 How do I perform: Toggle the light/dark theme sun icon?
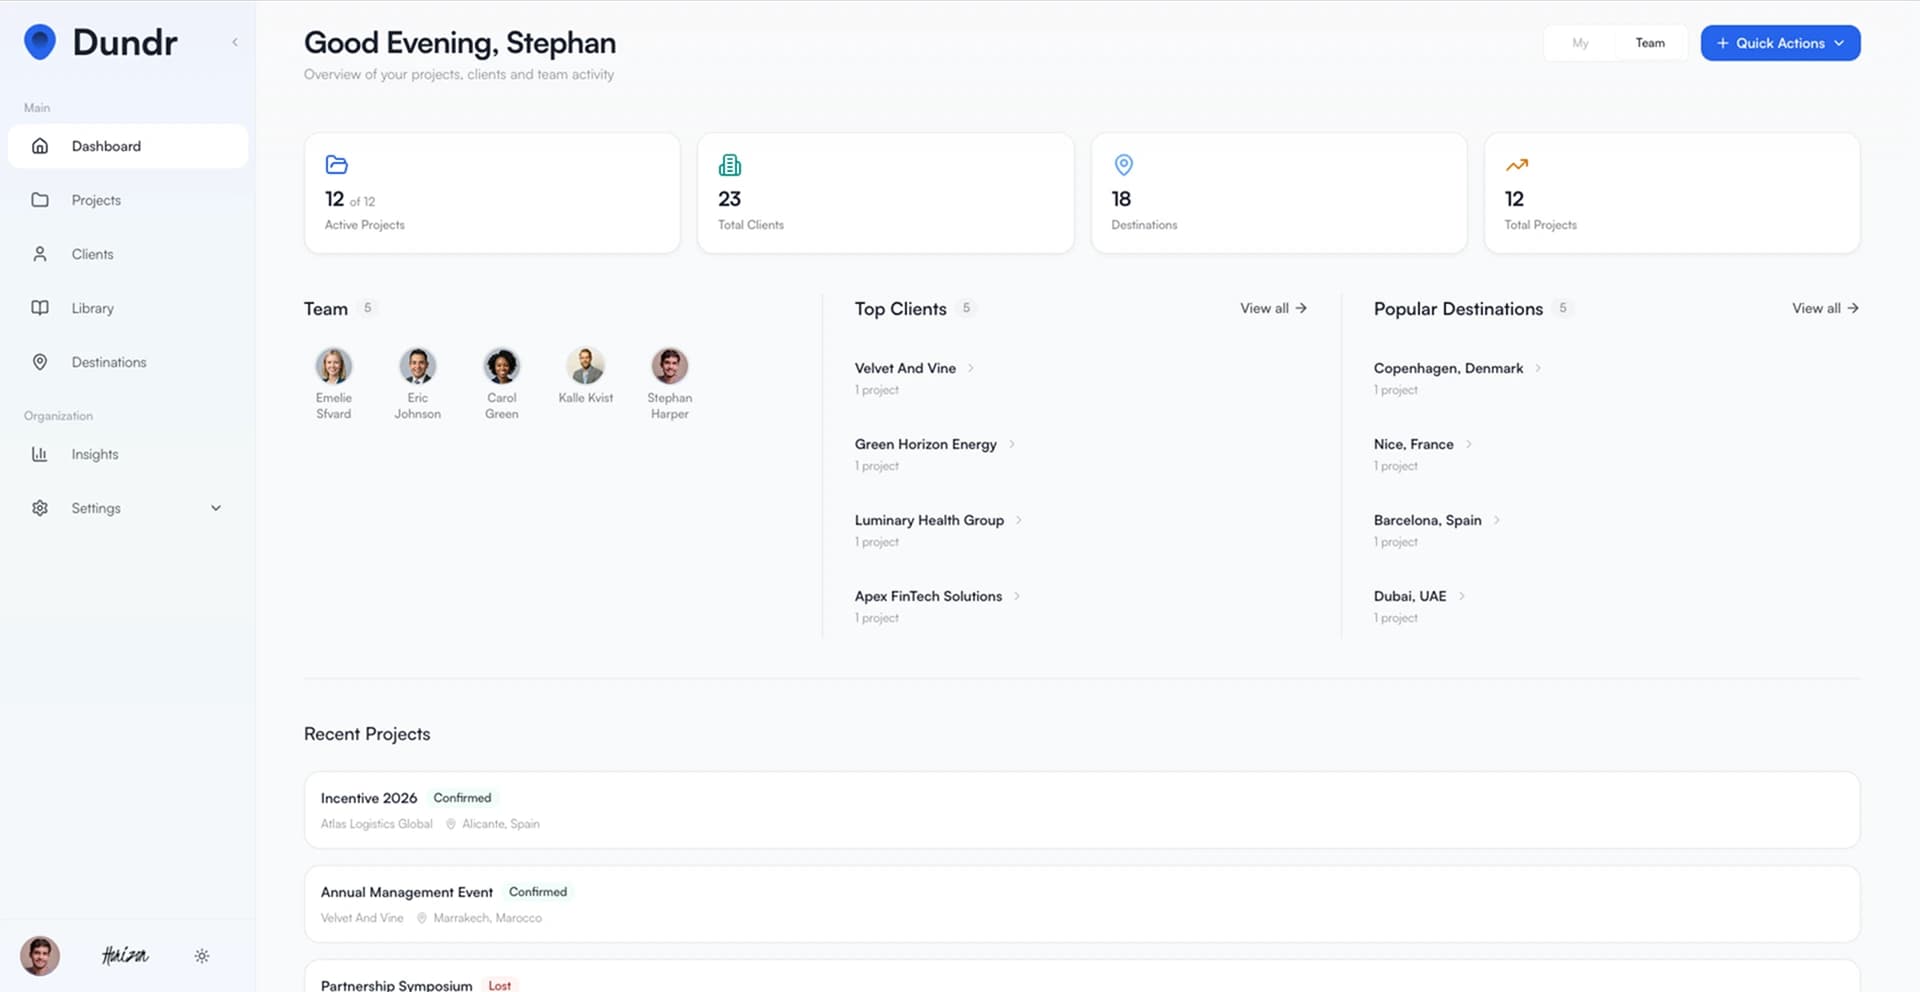click(202, 956)
